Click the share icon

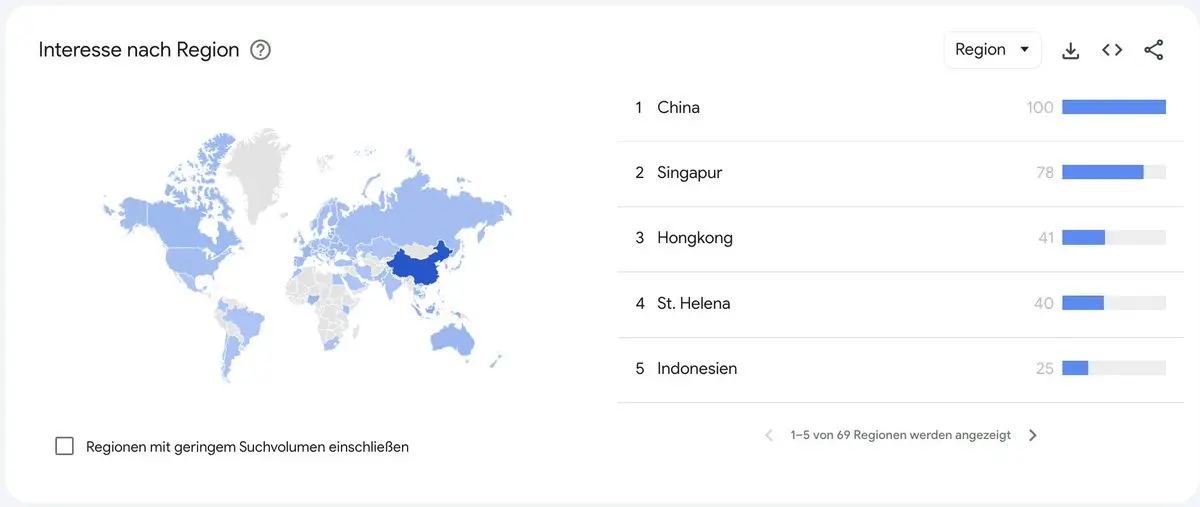click(x=1153, y=50)
